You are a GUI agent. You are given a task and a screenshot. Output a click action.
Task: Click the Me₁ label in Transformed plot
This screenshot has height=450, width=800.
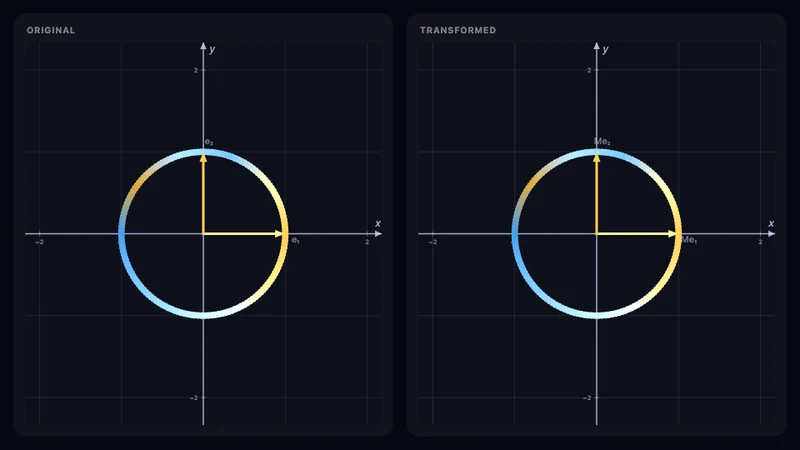(x=689, y=240)
